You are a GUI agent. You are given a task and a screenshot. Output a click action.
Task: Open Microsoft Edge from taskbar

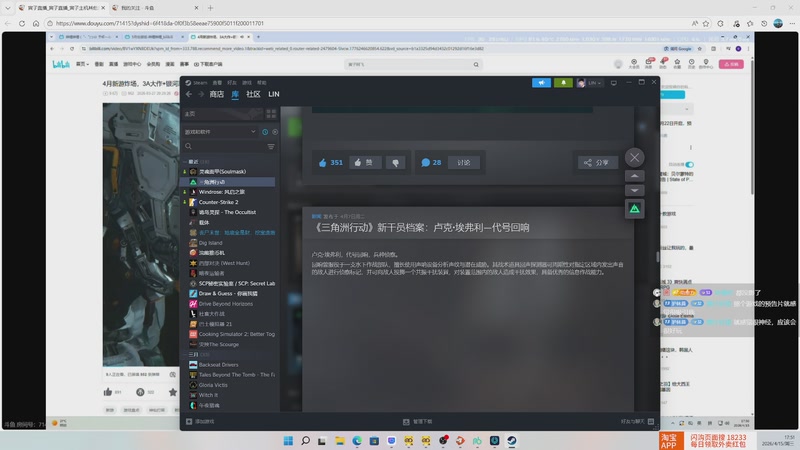pos(357,441)
